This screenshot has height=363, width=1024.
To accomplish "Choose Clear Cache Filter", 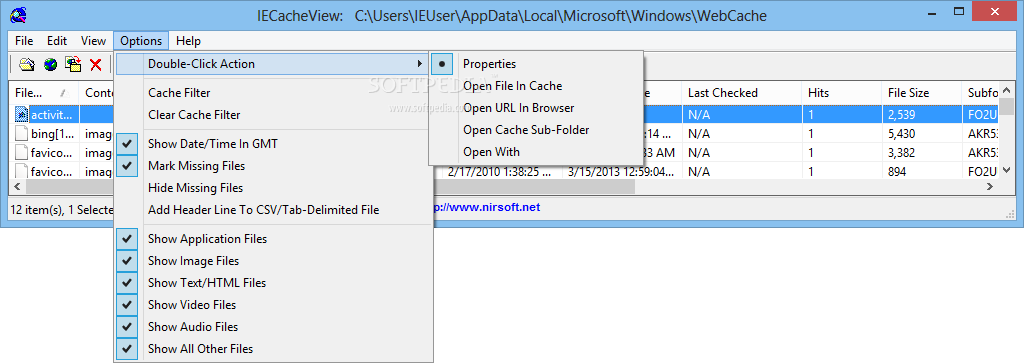I will pyautogui.click(x=273, y=115).
